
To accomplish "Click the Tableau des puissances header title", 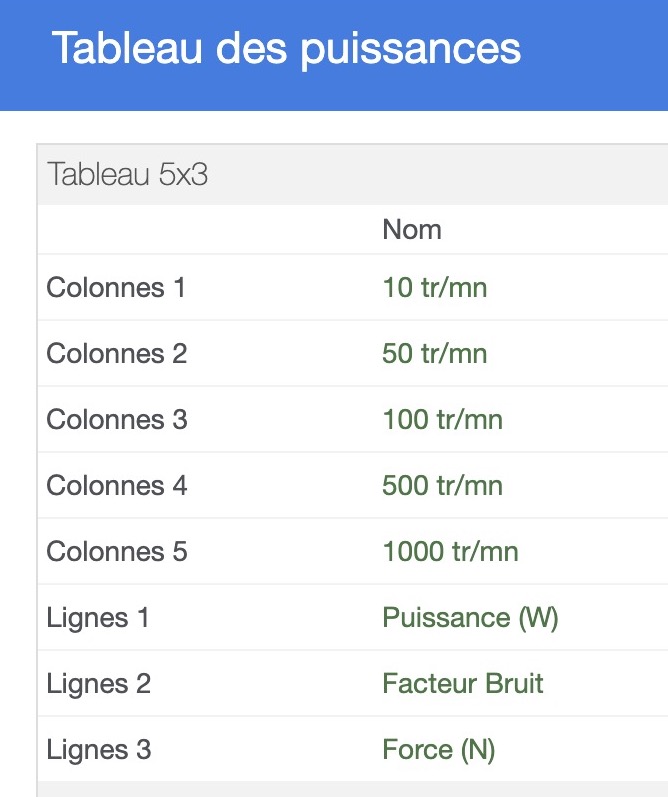I will pyautogui.click(x=286, y=49).
